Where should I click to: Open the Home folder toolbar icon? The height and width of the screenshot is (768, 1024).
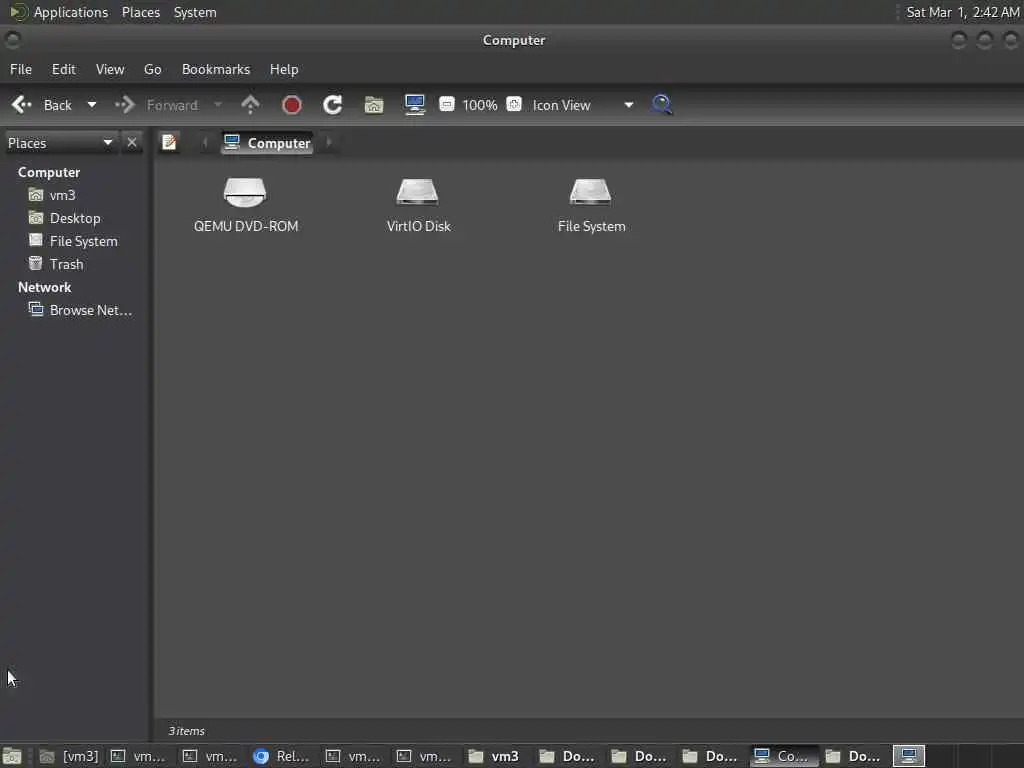click(x=374, y=104)
